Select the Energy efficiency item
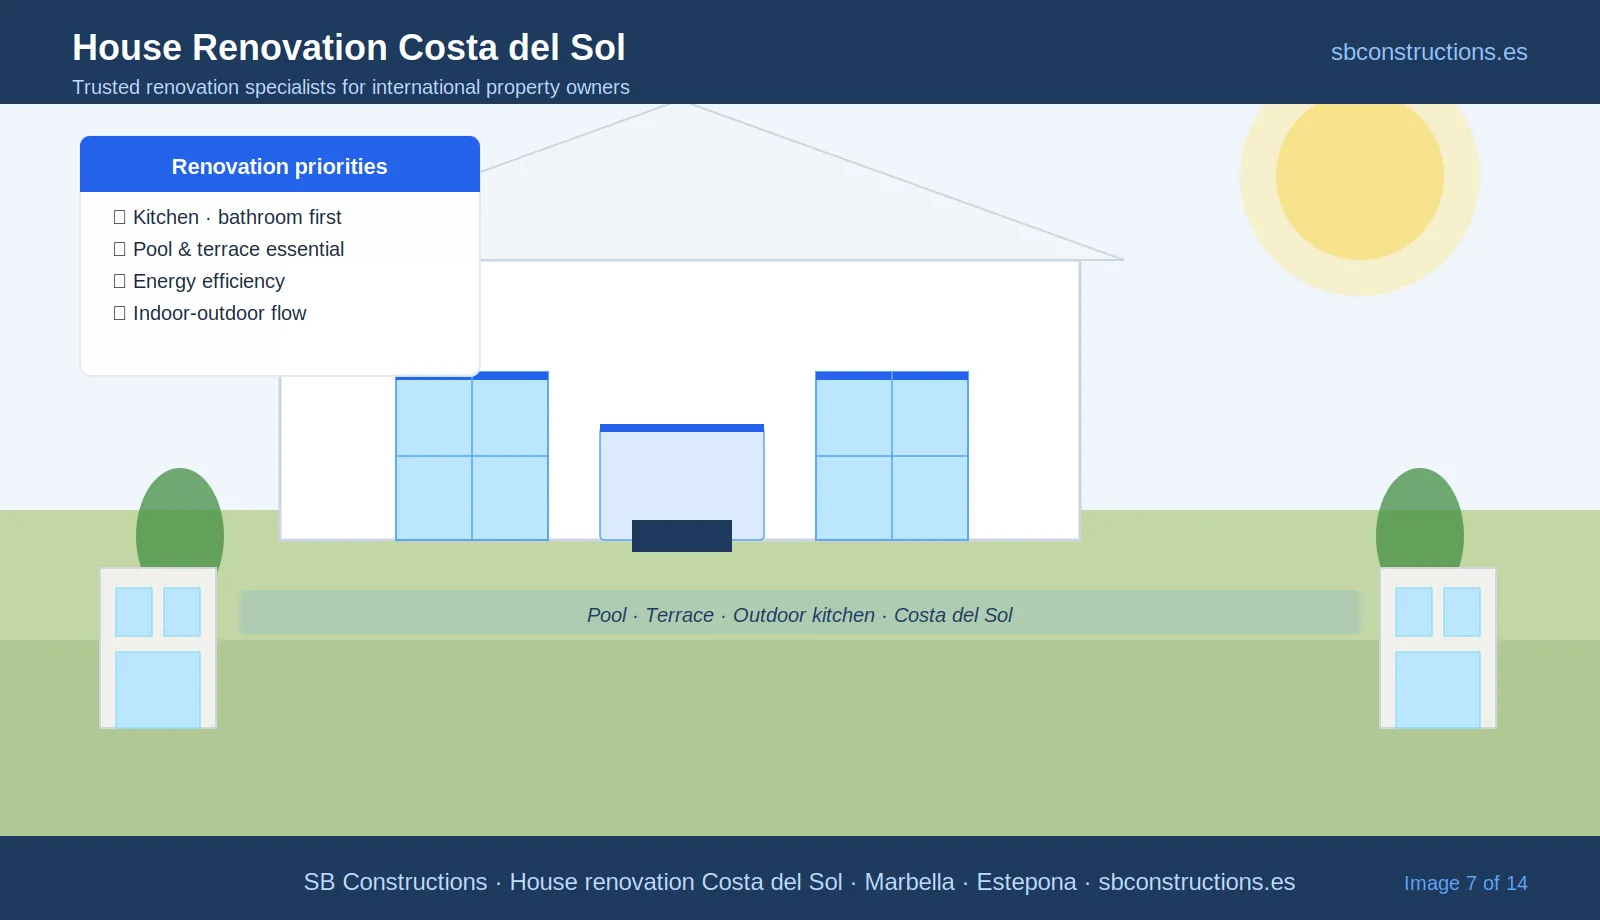The height and width of the screenshot is (920, 1600). [x=199, y=281]
